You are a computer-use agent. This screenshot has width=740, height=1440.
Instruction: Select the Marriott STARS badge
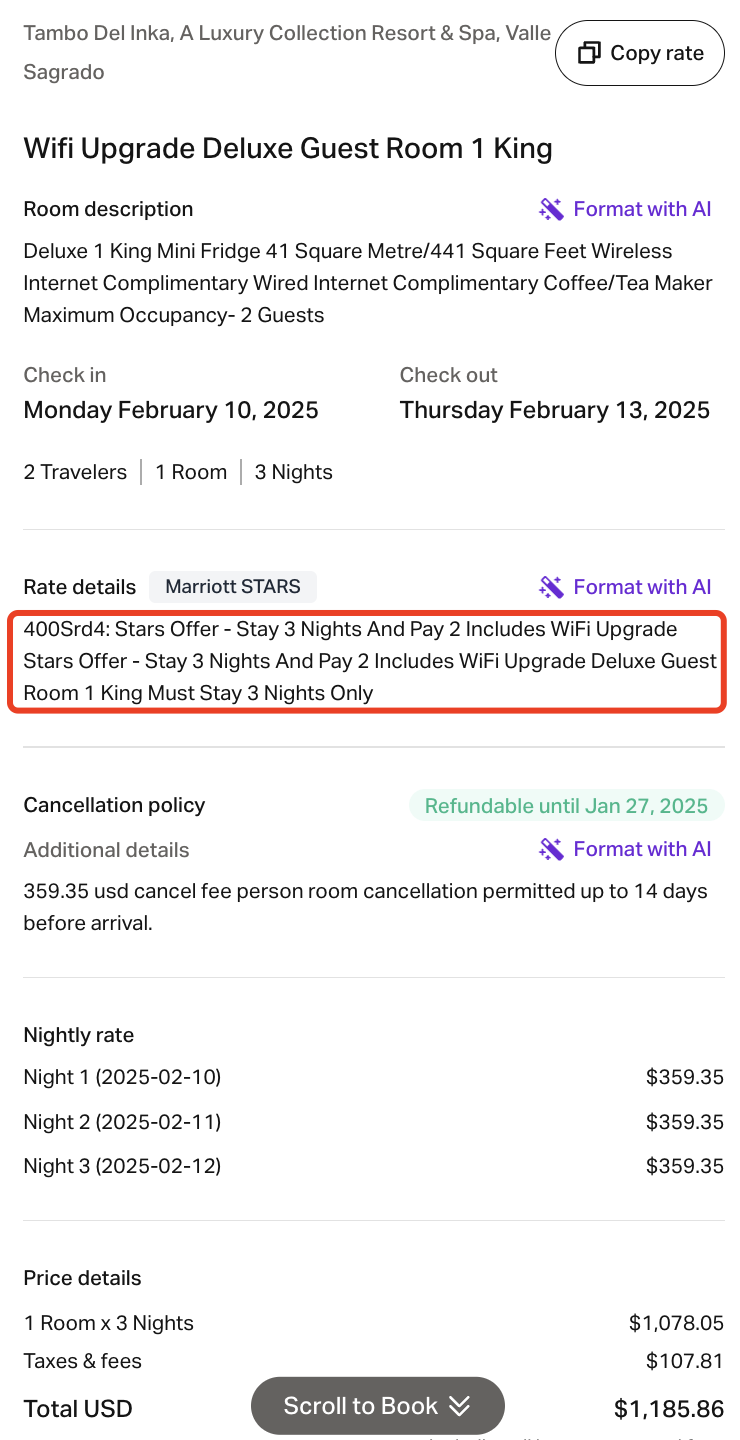tap(233, 587)
